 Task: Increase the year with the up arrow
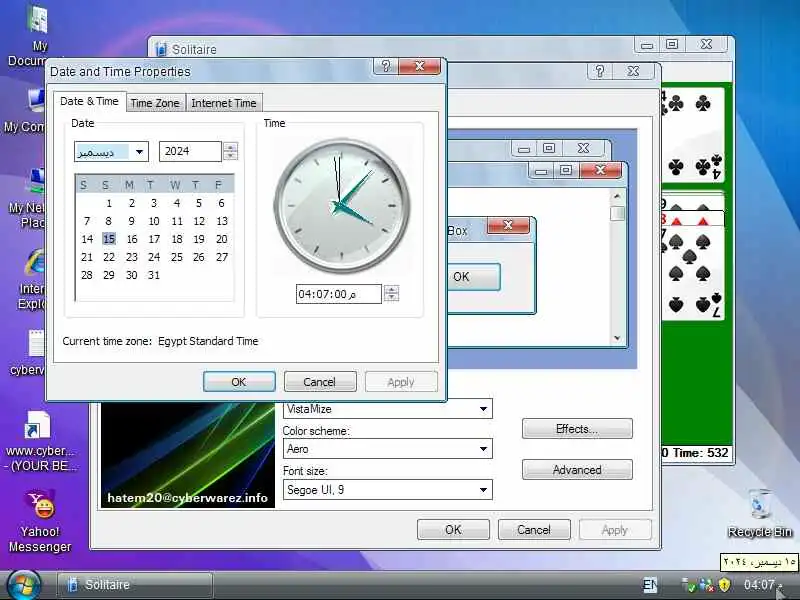[x=231, y=147]
